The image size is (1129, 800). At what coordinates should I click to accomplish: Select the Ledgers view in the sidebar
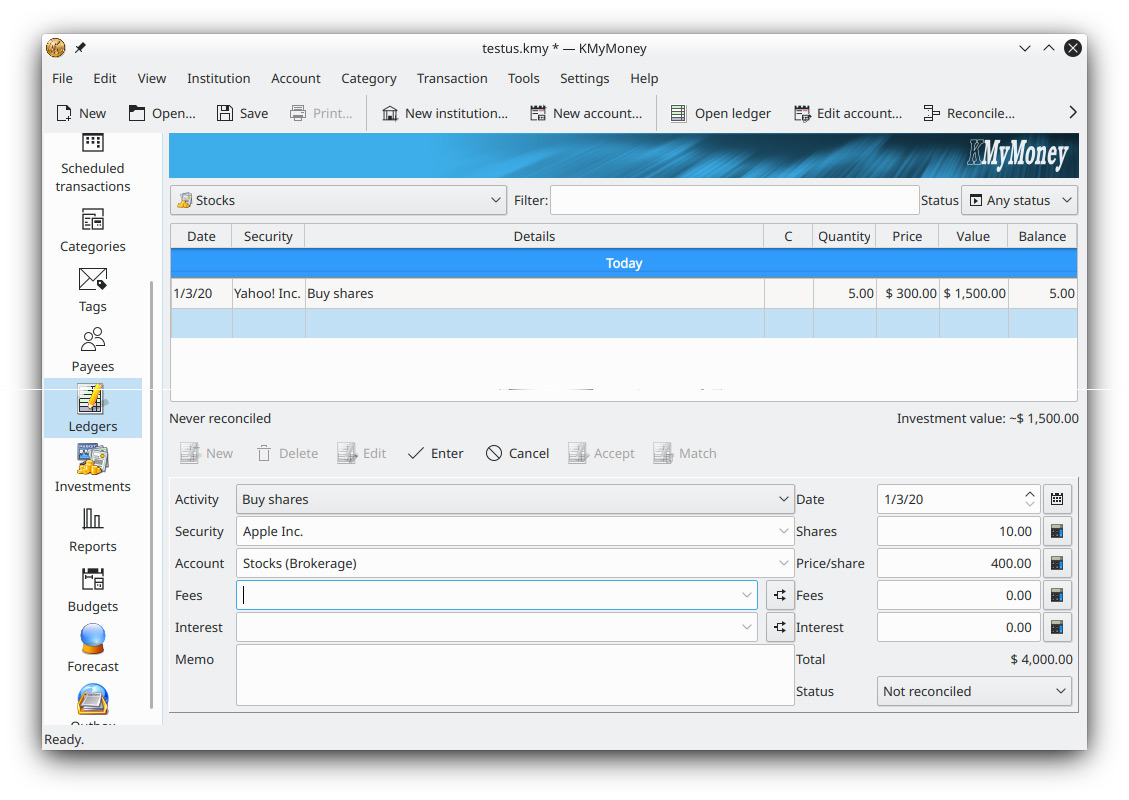(93, 408)
